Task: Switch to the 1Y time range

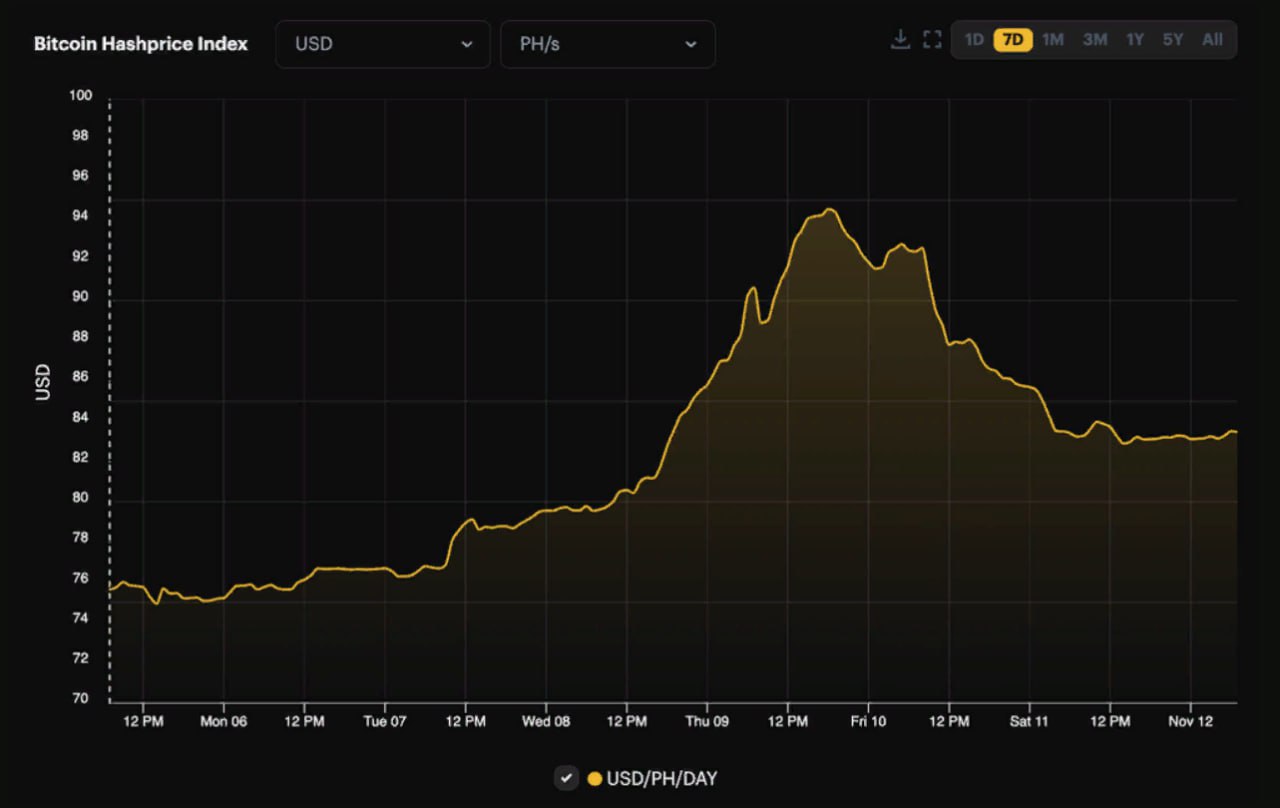Action: coord(1134,40)
